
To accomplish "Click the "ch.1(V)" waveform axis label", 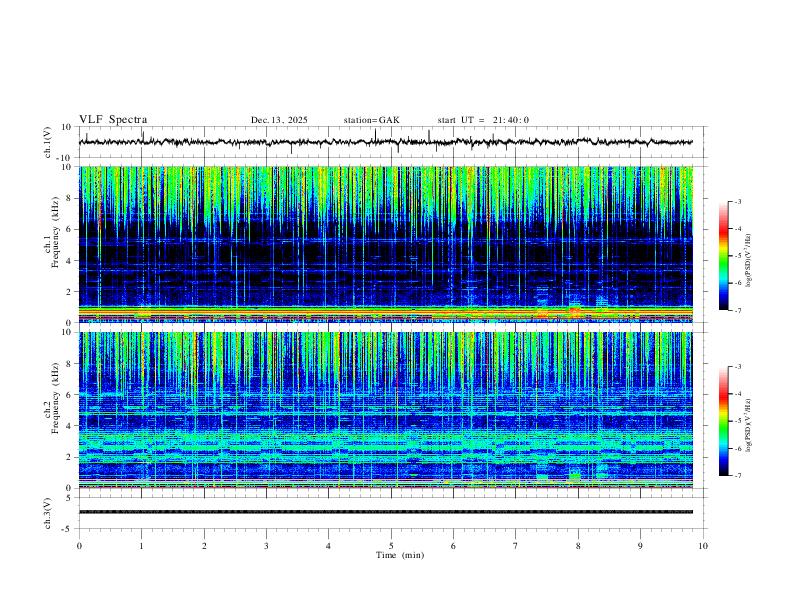I will (48, 142).
